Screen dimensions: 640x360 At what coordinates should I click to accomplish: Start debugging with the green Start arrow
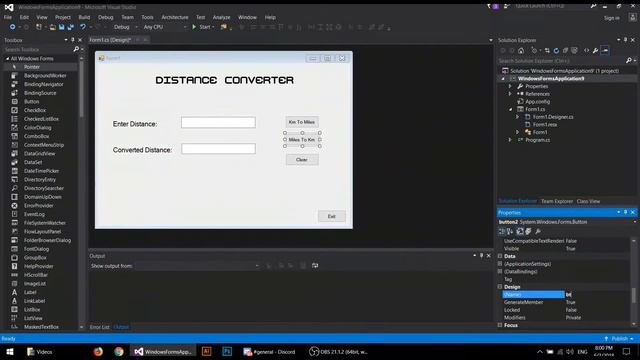(x=194, y=27)
